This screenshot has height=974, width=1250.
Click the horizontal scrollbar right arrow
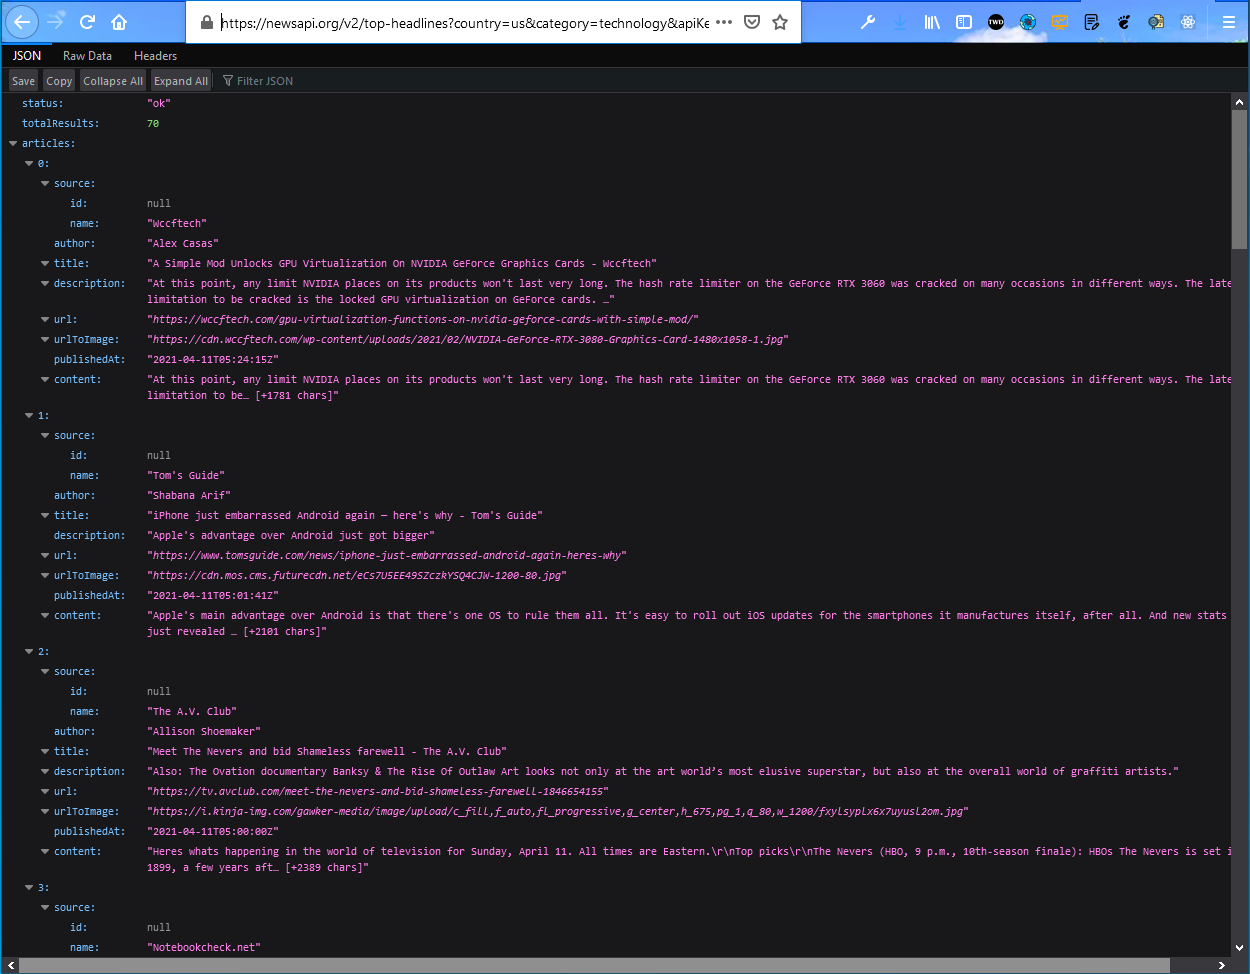pos(1223,965)
